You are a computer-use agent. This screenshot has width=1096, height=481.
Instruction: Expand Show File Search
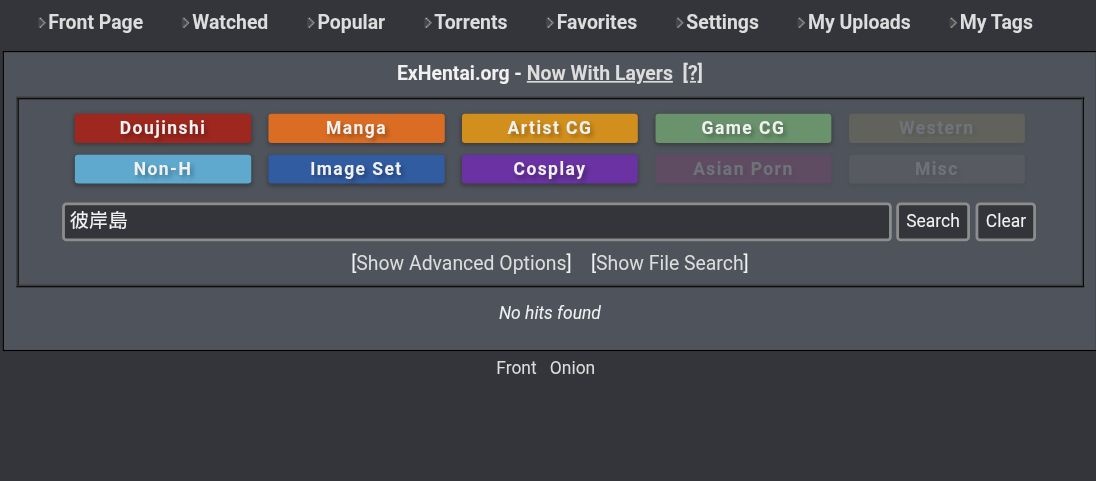[669, 263]
